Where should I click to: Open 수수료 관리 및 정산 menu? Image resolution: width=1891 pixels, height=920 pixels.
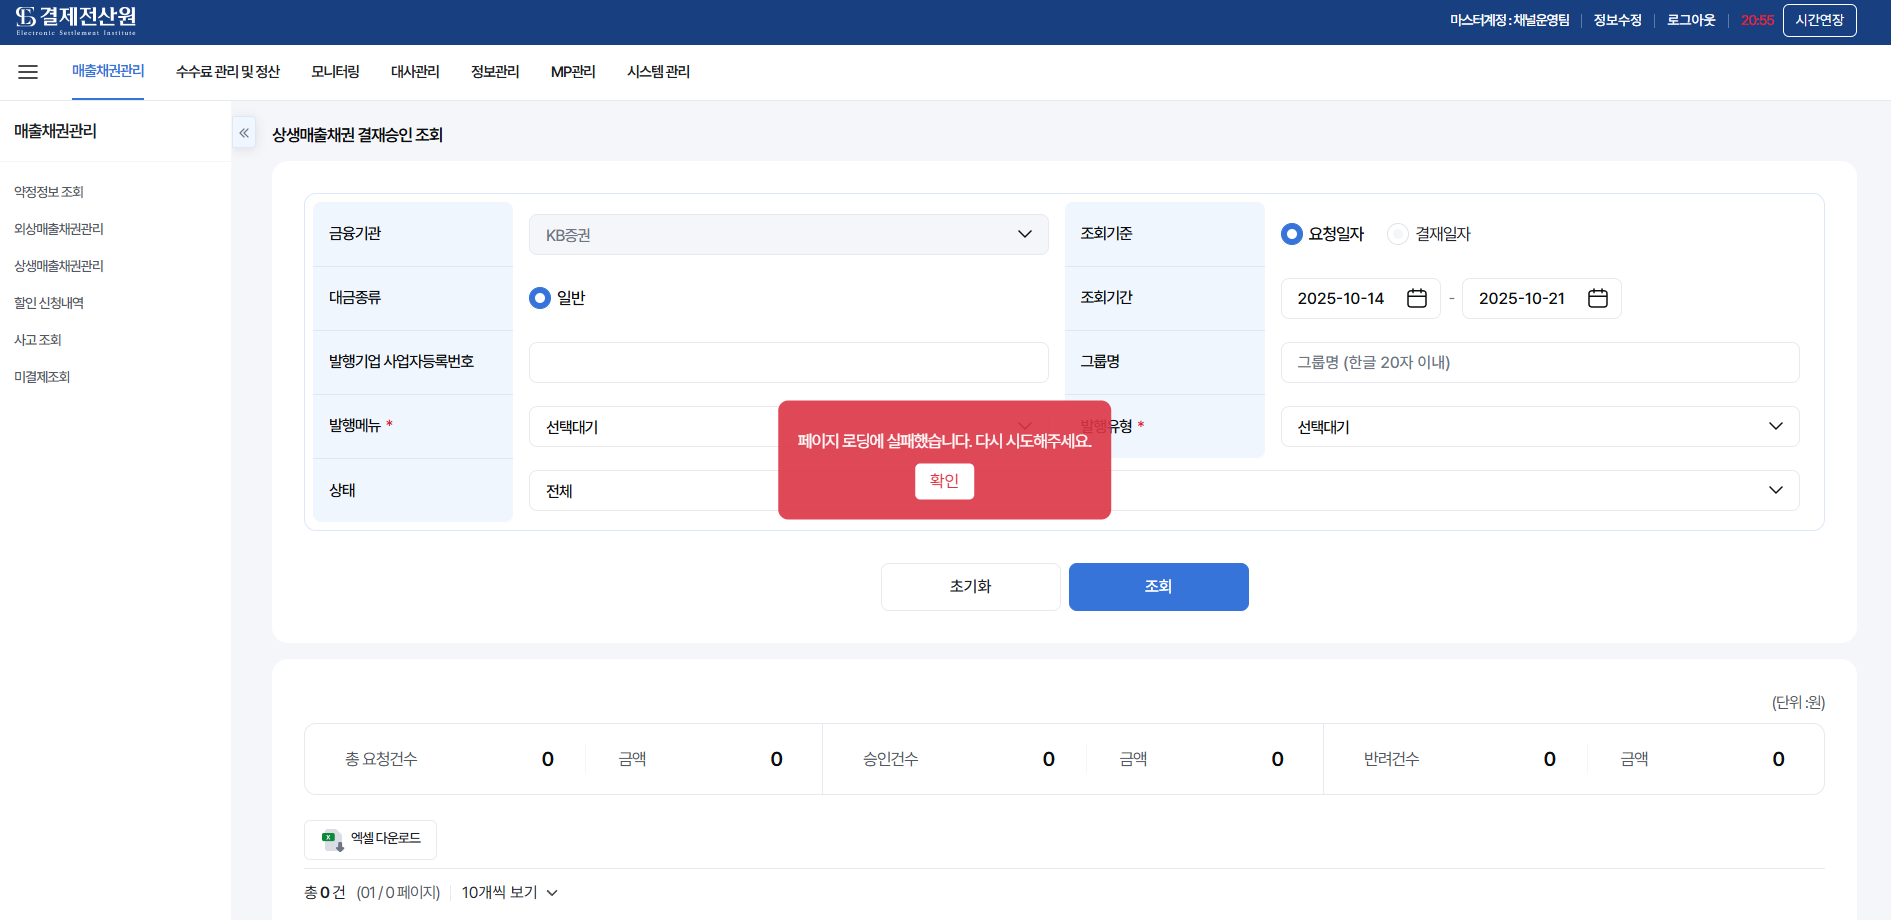pos(228,72)
